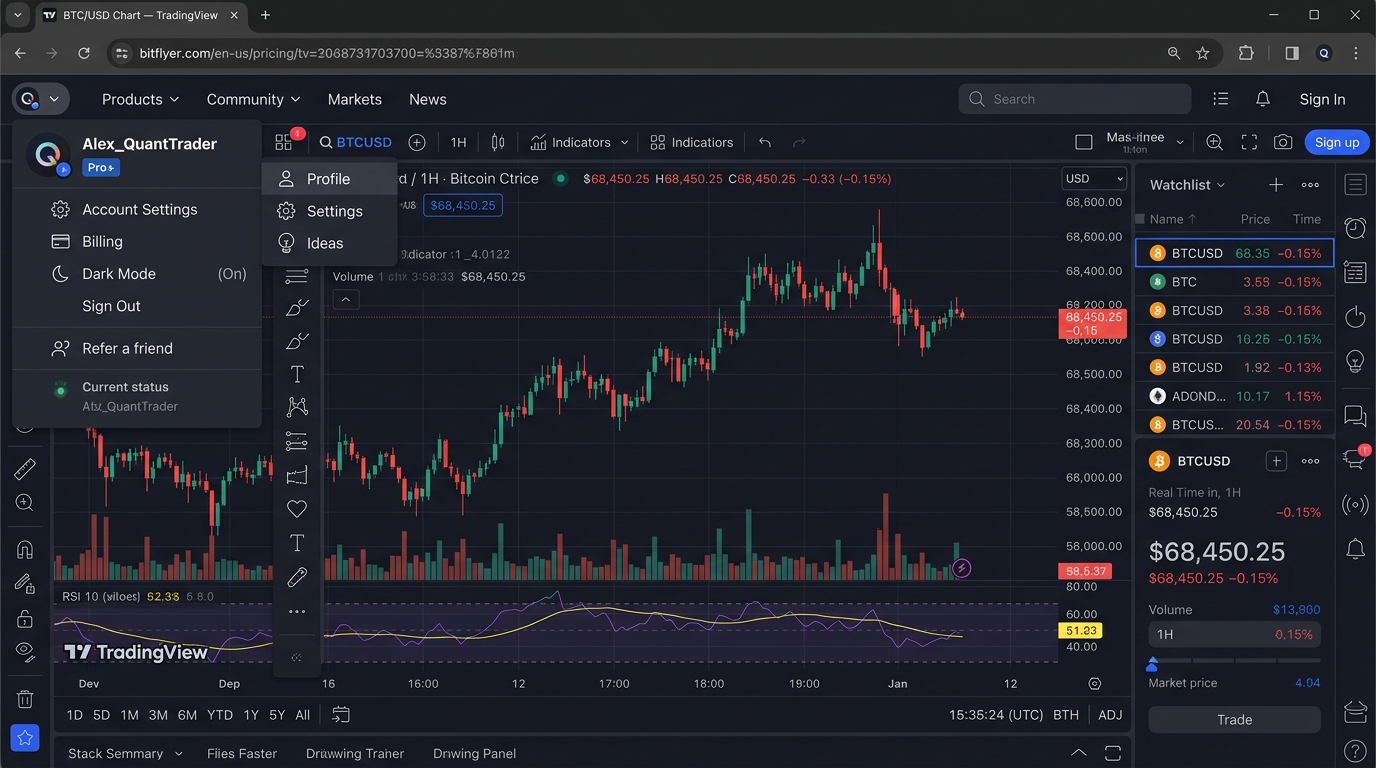Click the three dots in drawing toolbar

[297, 611]
